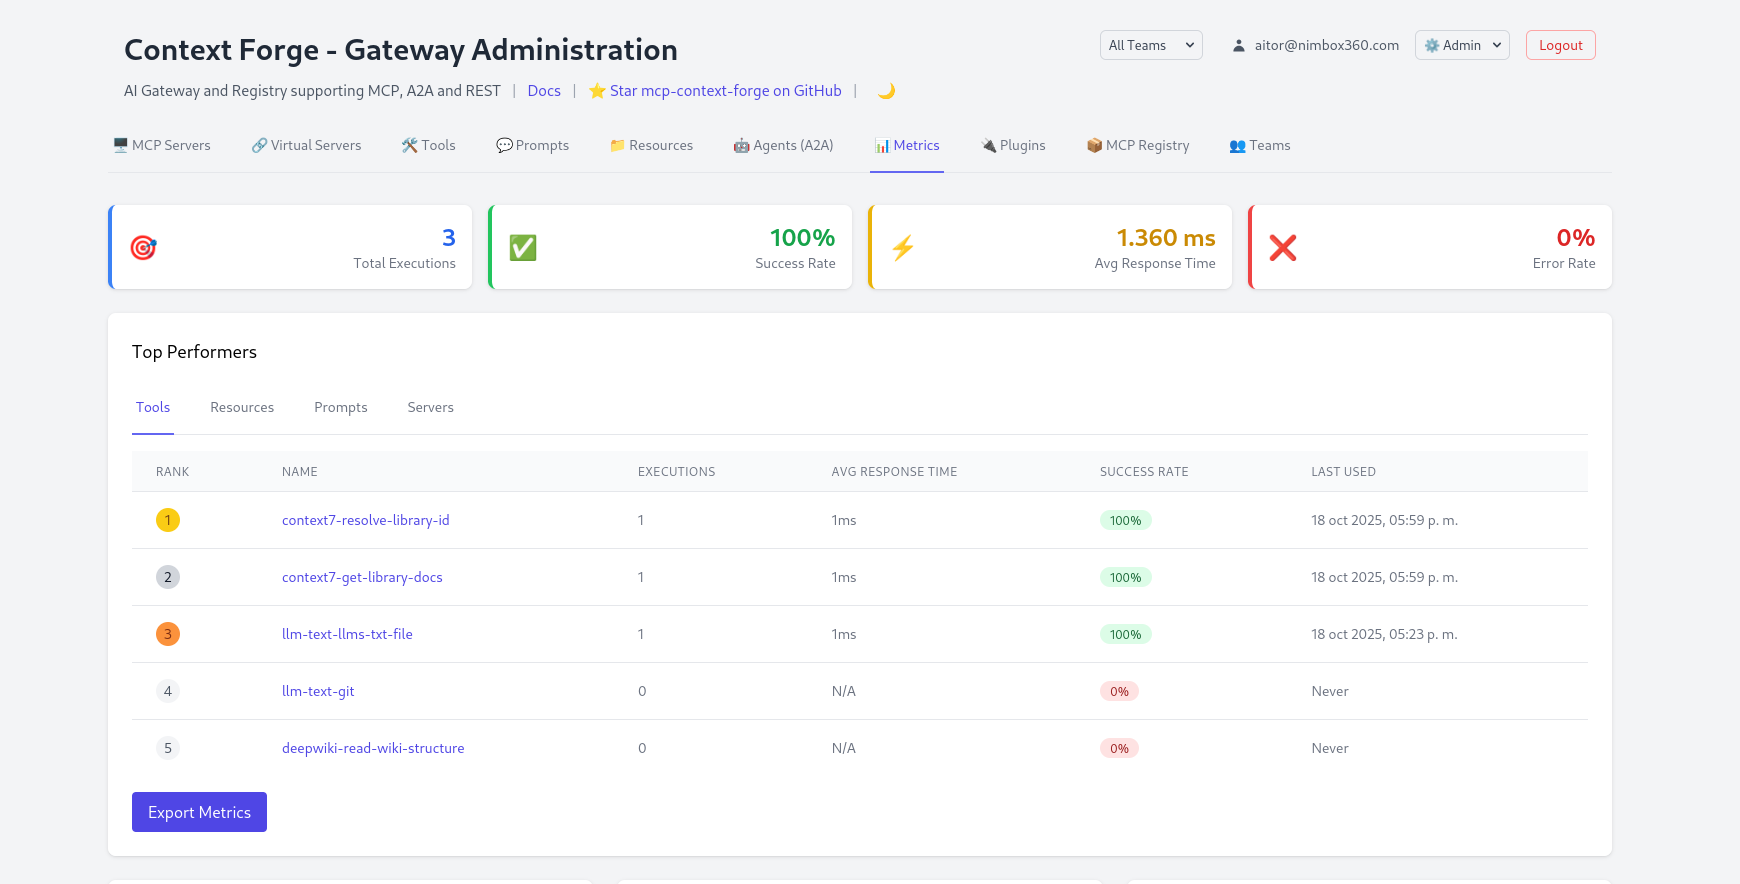Log out using the Logout button

[1560, 46]
